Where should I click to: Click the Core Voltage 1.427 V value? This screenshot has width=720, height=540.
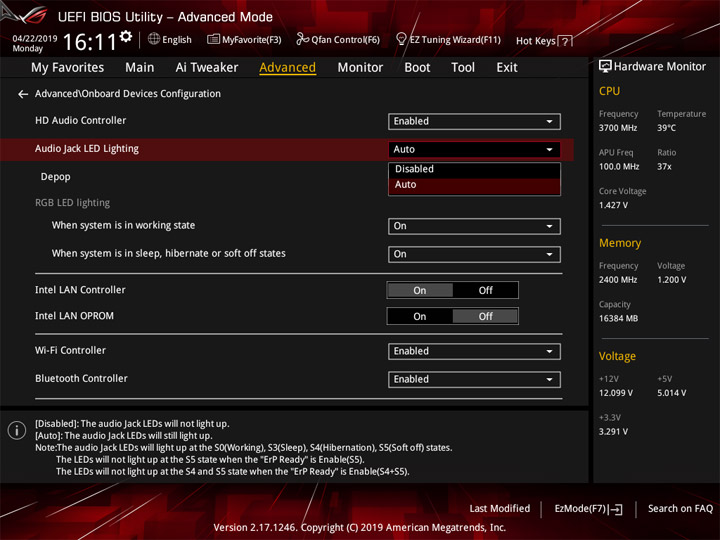pos(613,205)
